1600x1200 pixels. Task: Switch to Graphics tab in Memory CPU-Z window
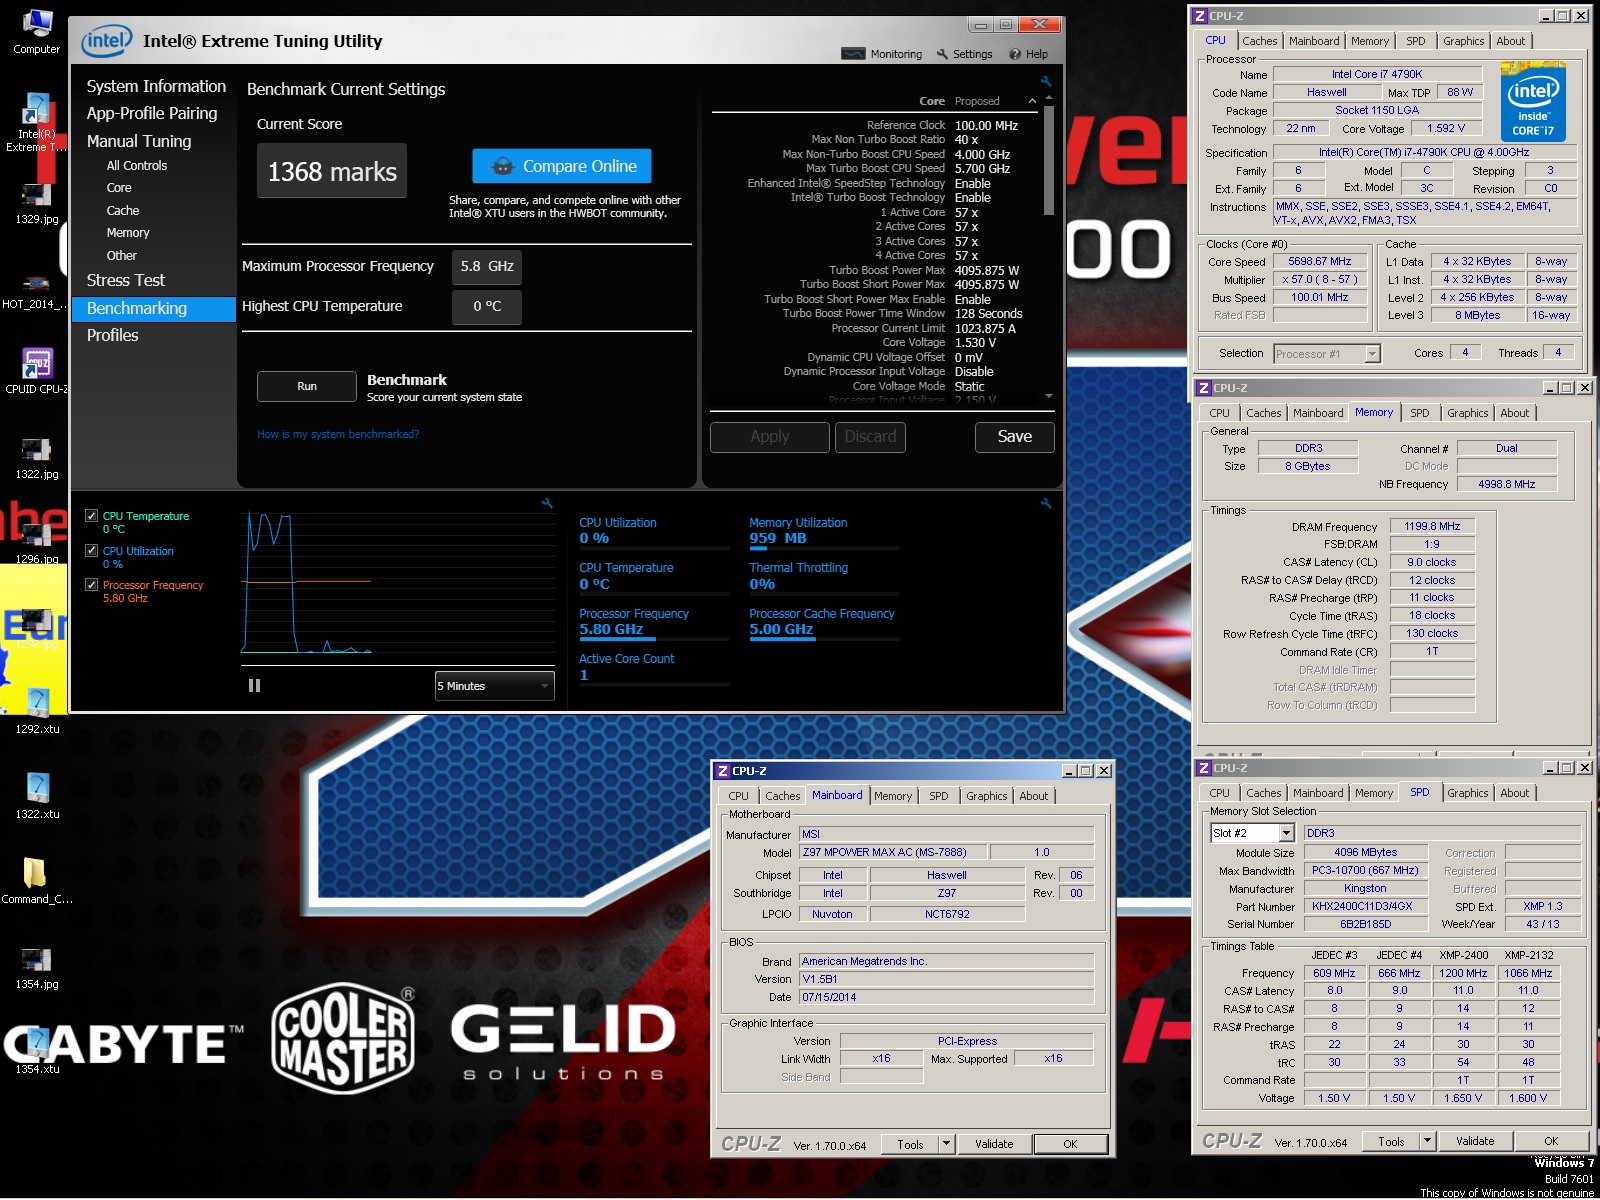[1467, 413]
